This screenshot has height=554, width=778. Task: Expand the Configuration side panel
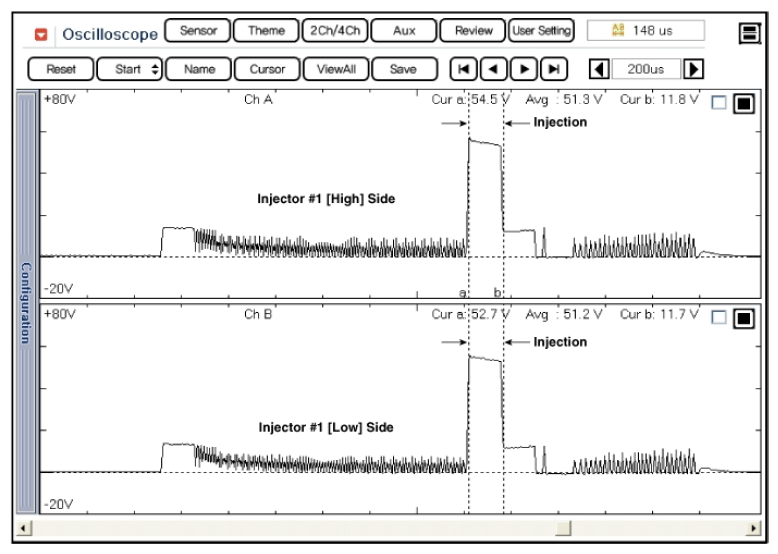coord(28,300)
